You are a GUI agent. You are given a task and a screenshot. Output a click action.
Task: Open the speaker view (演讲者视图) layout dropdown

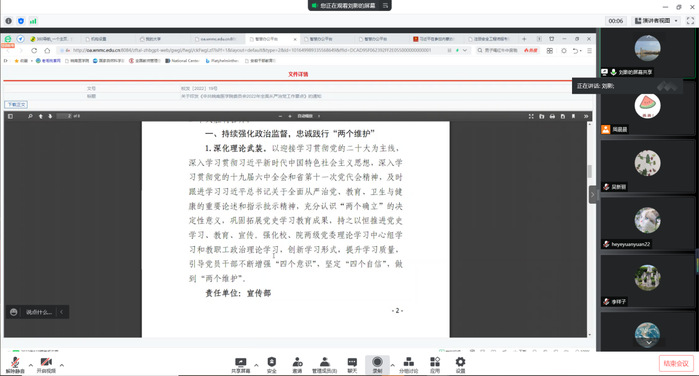coord(657,21)
